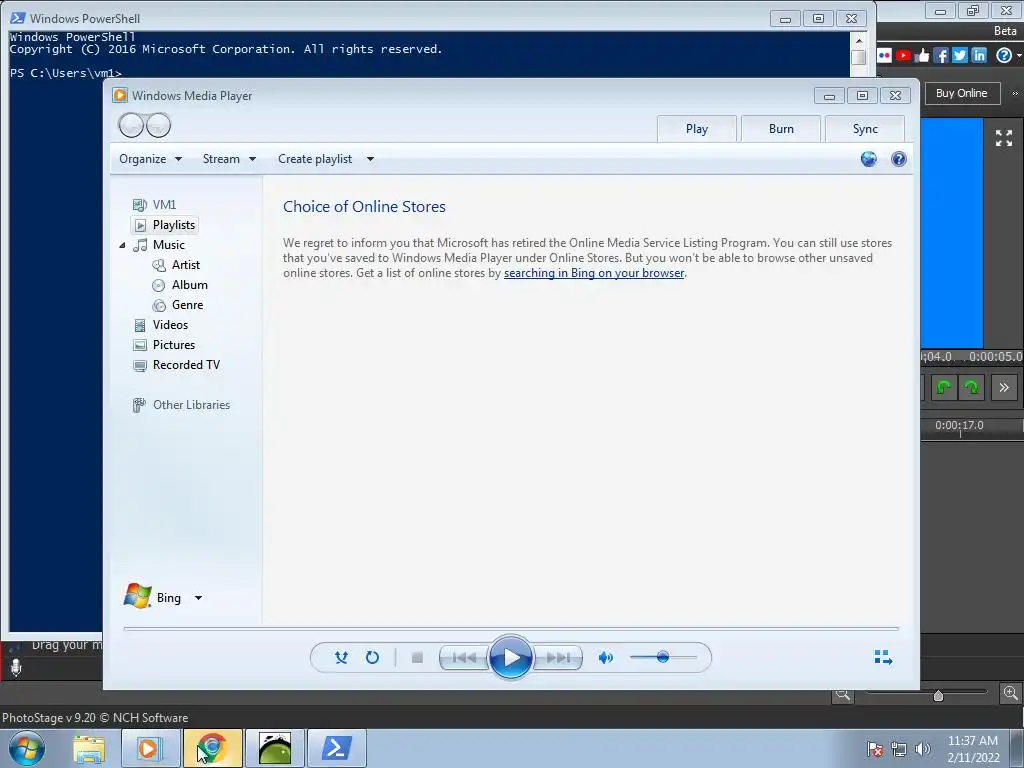The height and width of the screenshot is (768, 1024).
Task: Open the PhotoStage help icon
Action: [x=1004, y=56]
